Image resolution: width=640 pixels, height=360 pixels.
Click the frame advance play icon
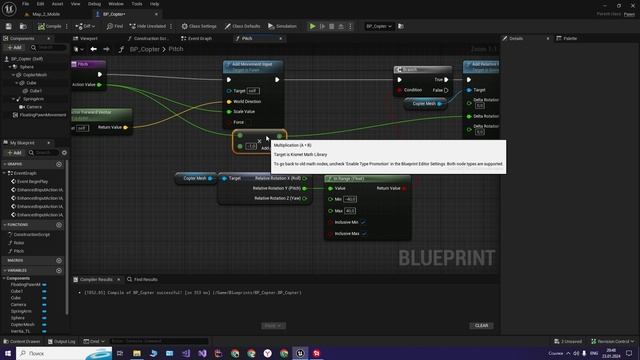tap(322, 26)
